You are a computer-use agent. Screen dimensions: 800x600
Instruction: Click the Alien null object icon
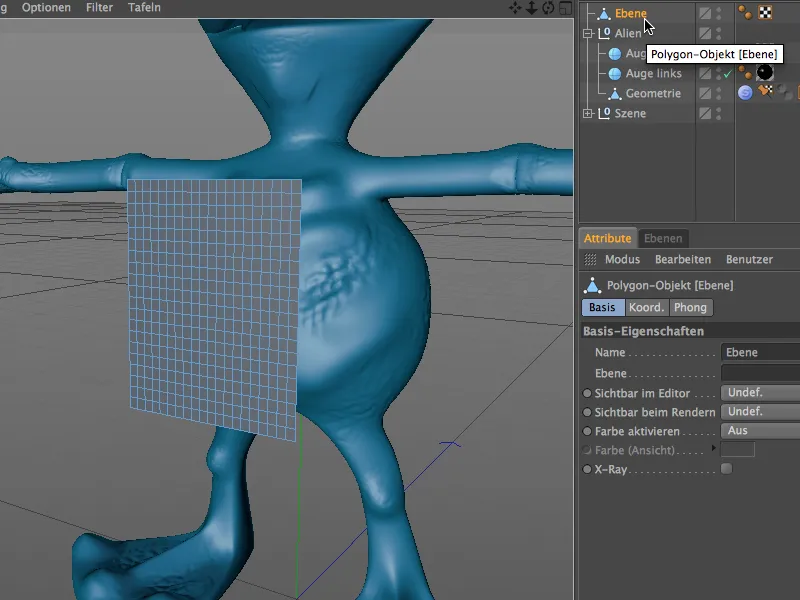click(x=604, y=33)
